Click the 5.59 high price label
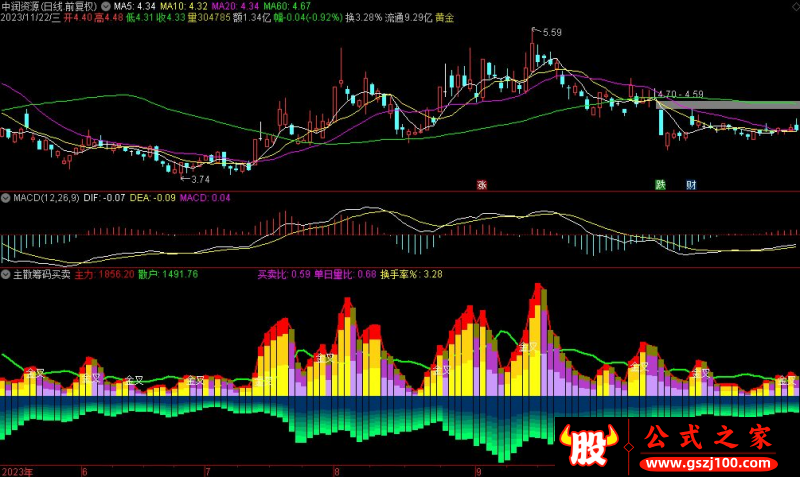 pyautogui.click(x=552, y=33)
